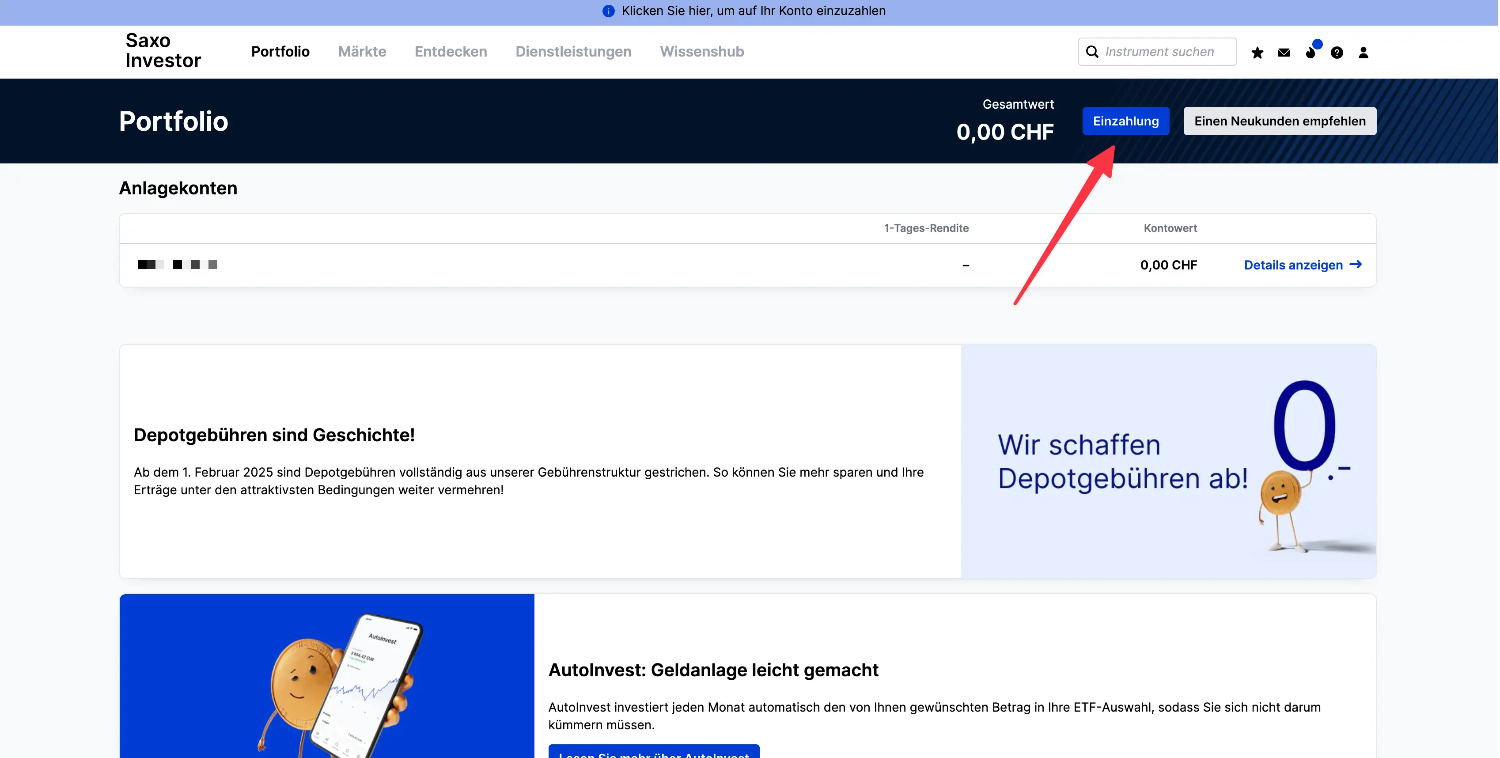Click the Wir schaffen Depotgebühren ab banner image

click(1169, 462)
